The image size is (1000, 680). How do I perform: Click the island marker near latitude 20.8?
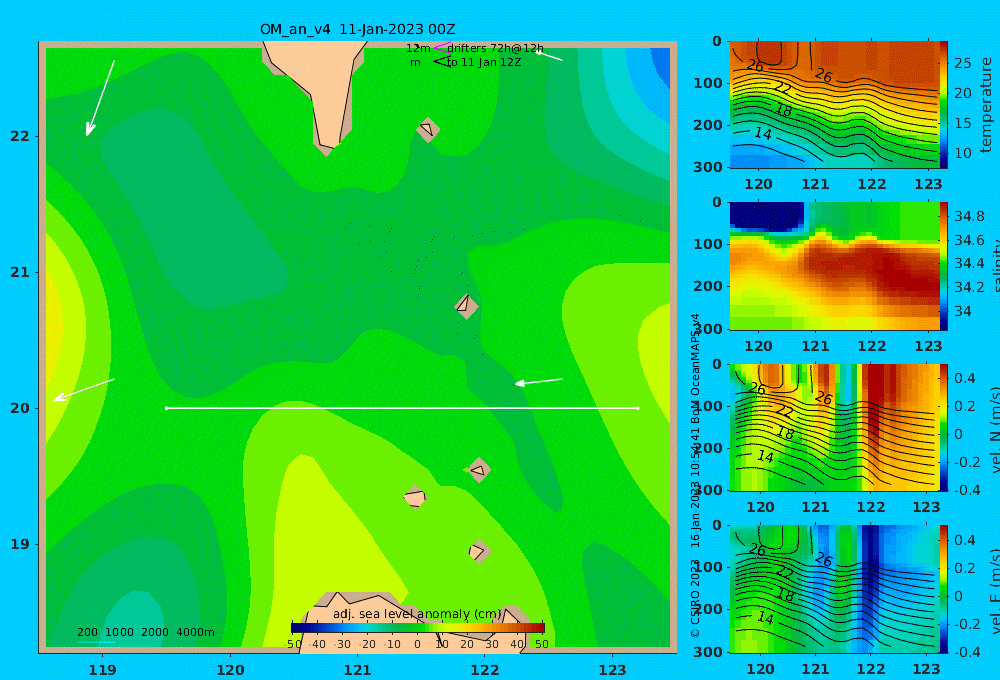pos(466,306)
